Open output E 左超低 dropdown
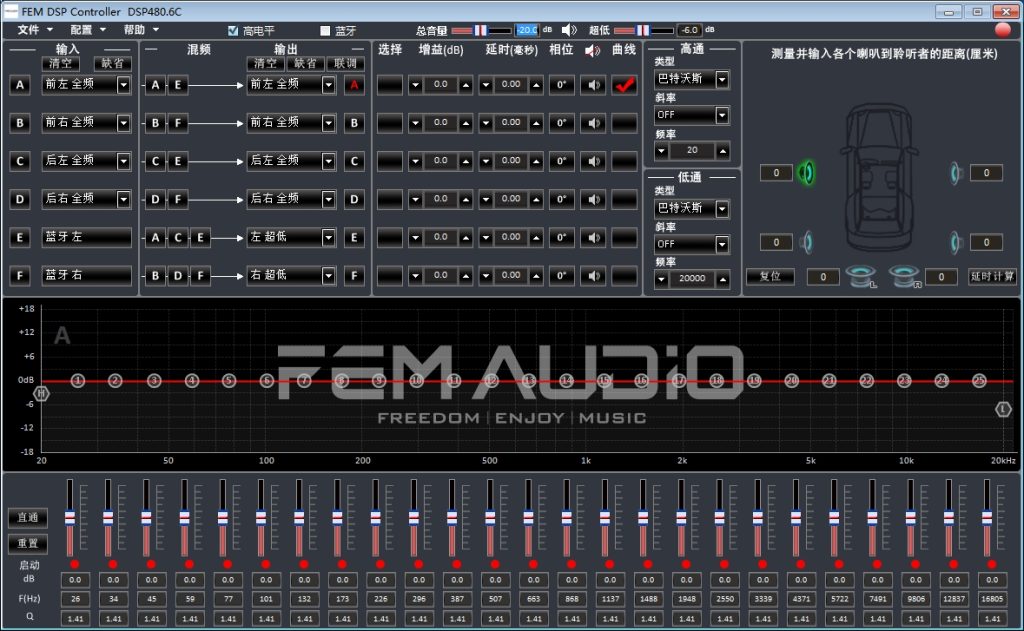This screenshot has width=1024, height=631. 328,238
